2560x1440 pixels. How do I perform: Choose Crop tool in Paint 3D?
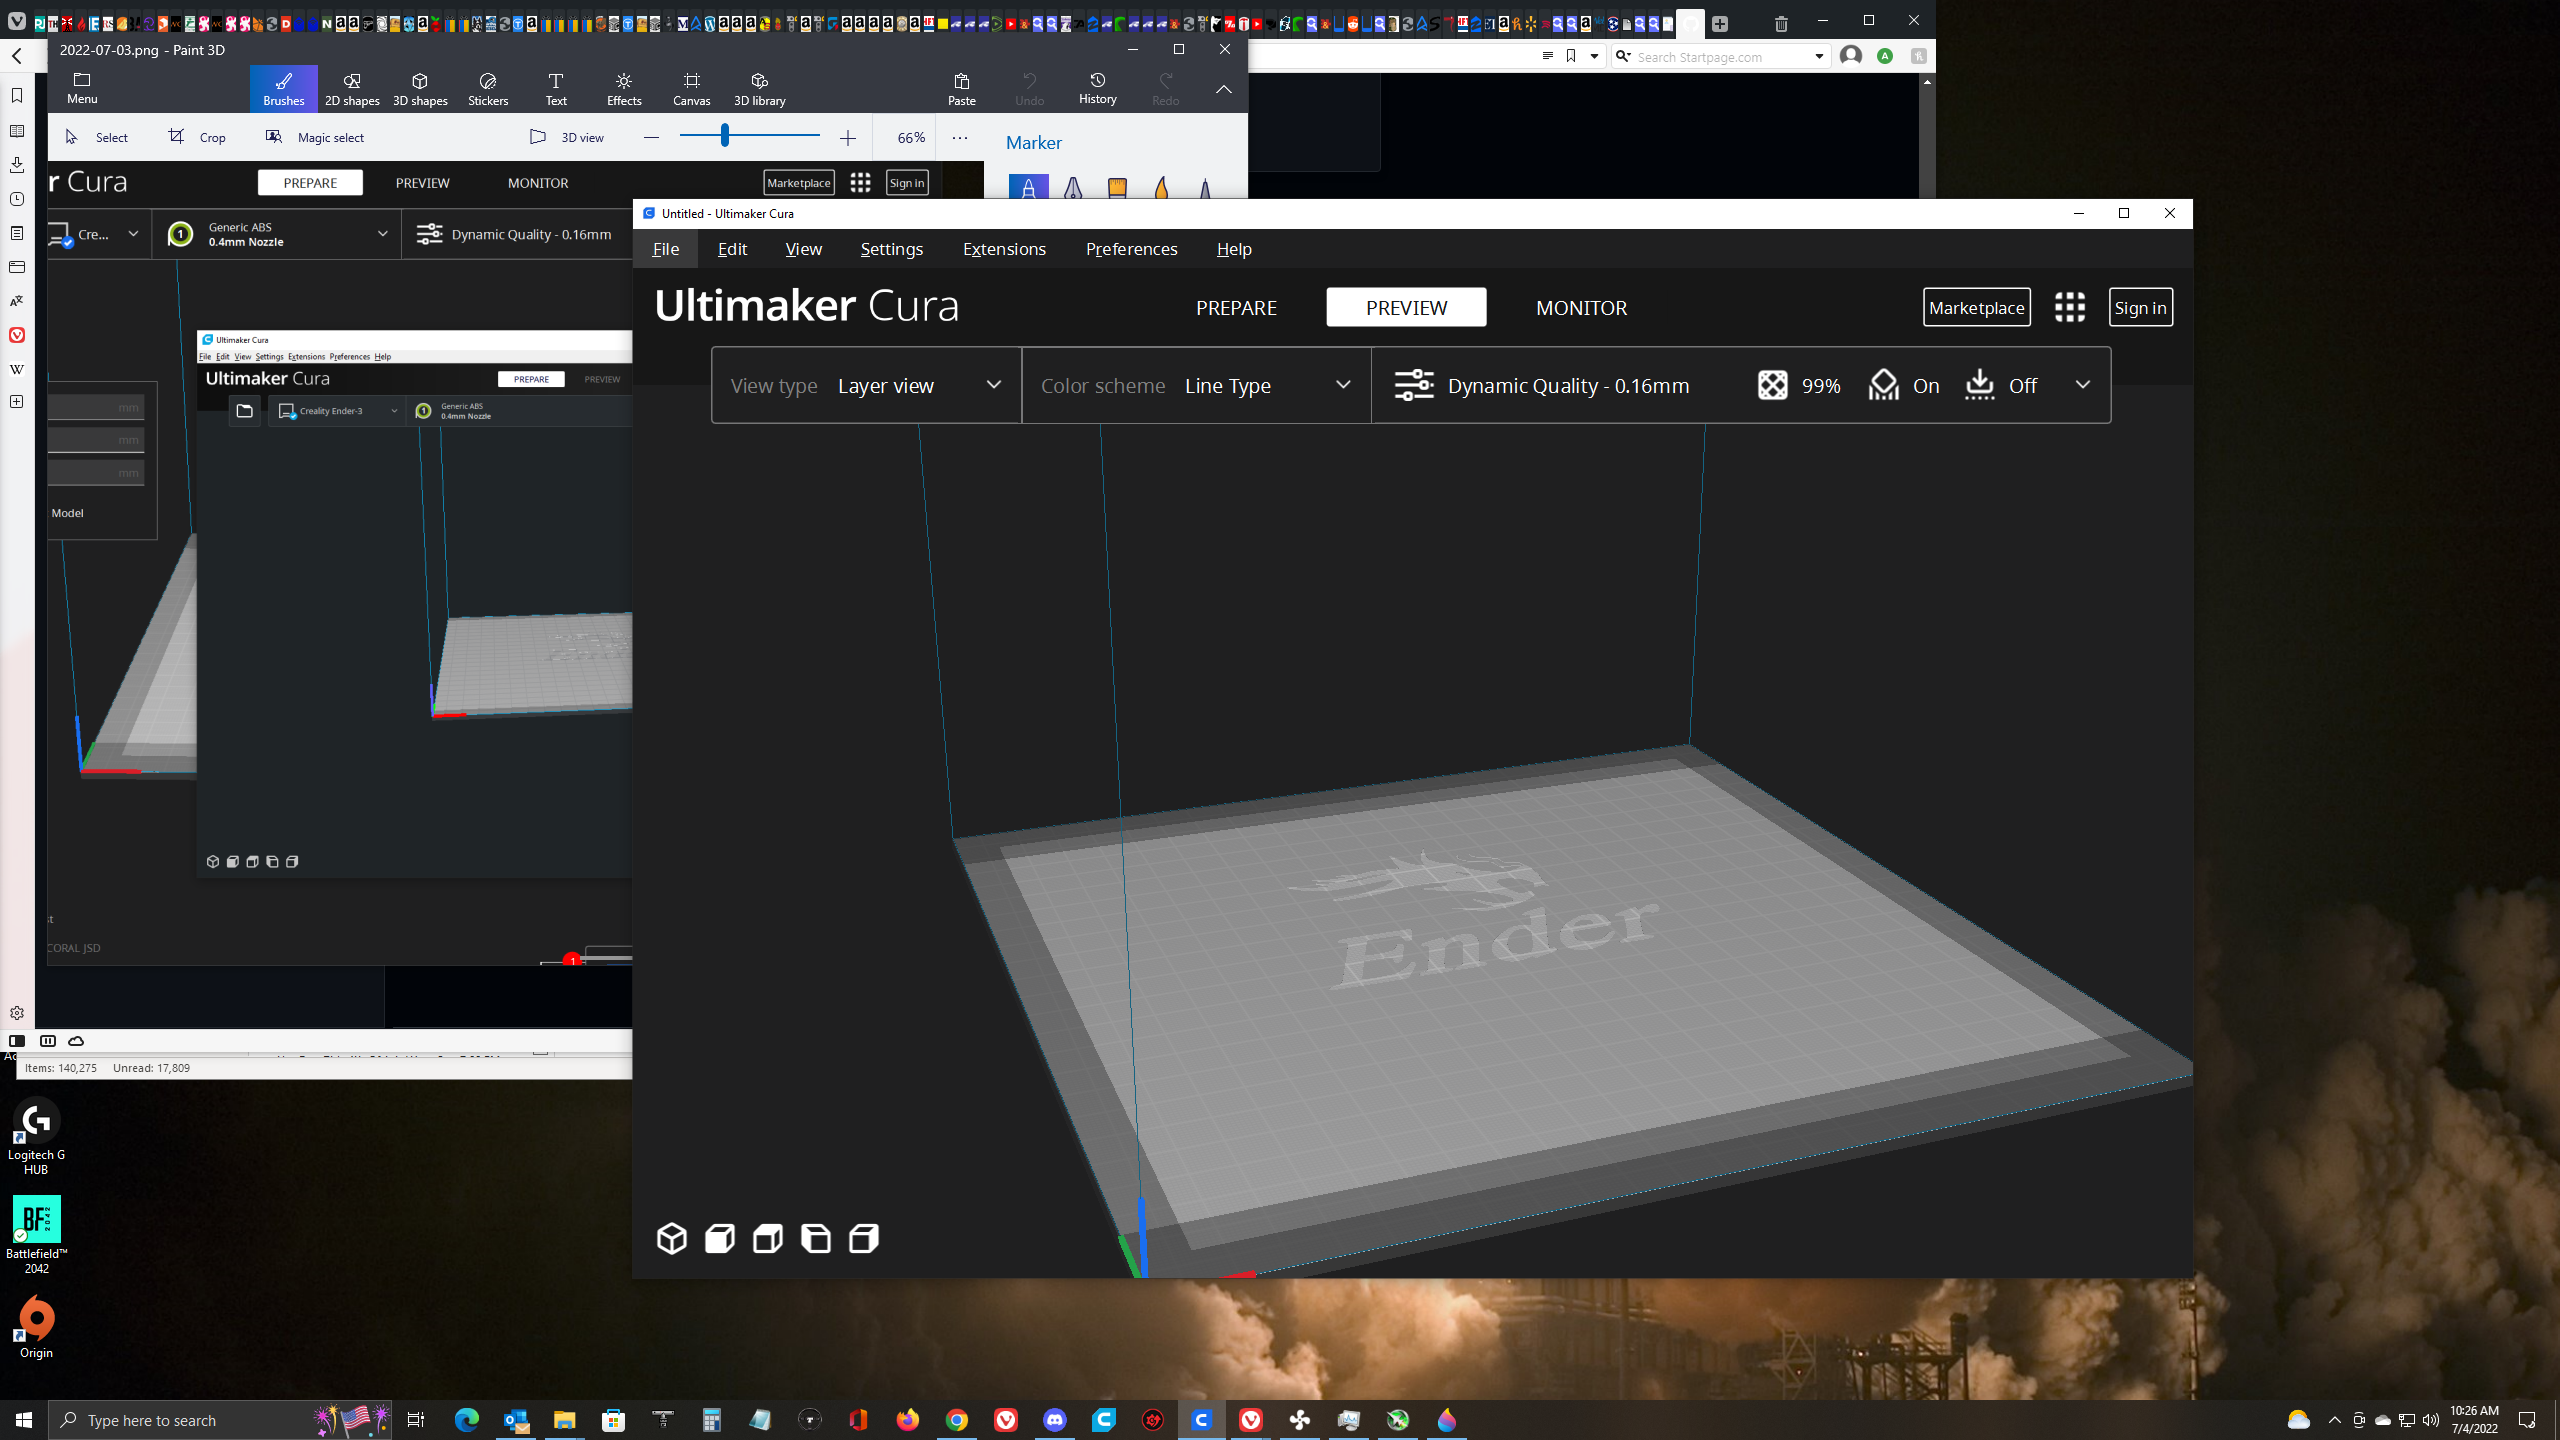pos(198,137)
